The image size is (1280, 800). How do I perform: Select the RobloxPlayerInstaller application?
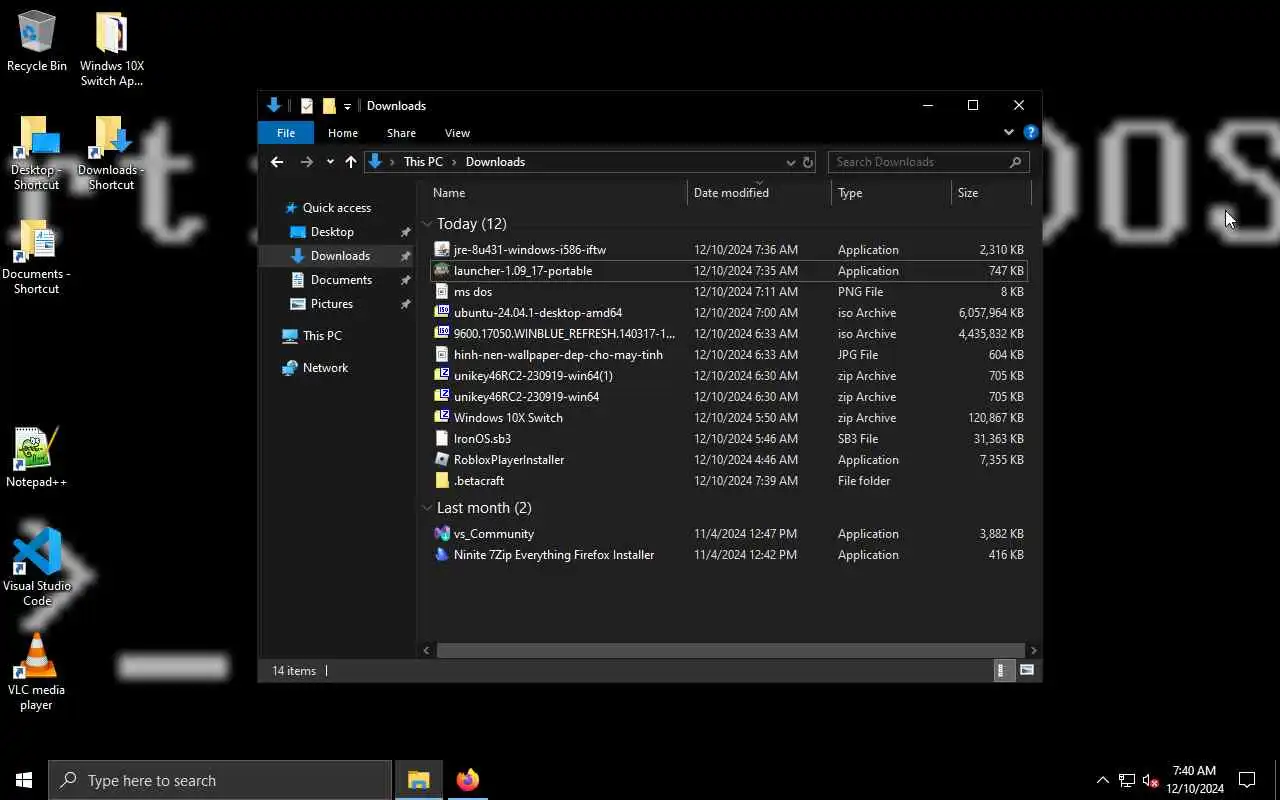point(729,460)
